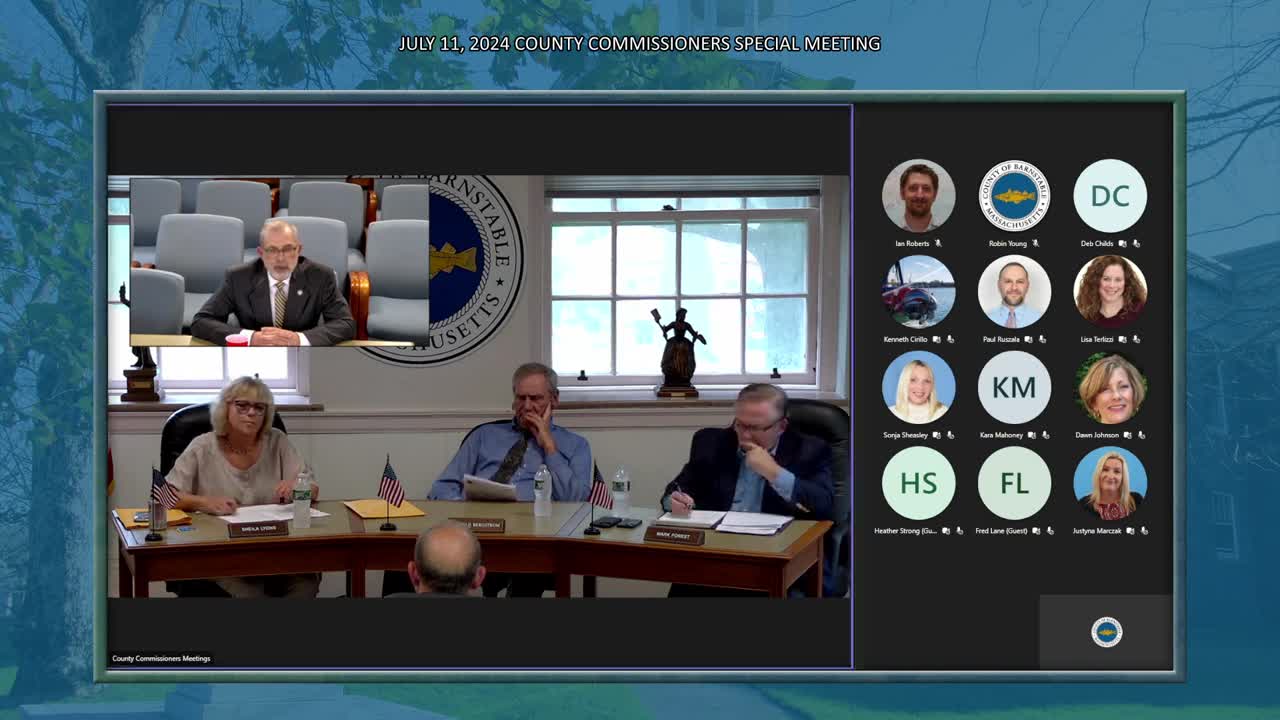Image resolution: width=1280 pixels, height=720 pixels.
Task: Select Justyna Marczak's profile photo
Action: click(1110, 484)
